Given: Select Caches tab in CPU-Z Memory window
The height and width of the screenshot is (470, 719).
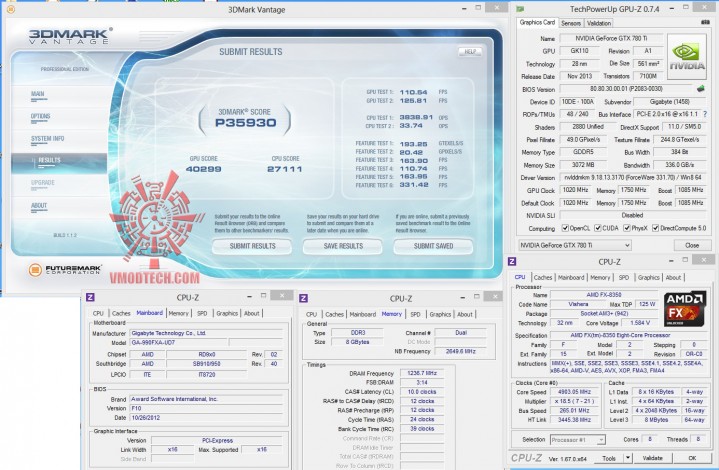Looking at the screenshot, I should (x=334, y=314).
